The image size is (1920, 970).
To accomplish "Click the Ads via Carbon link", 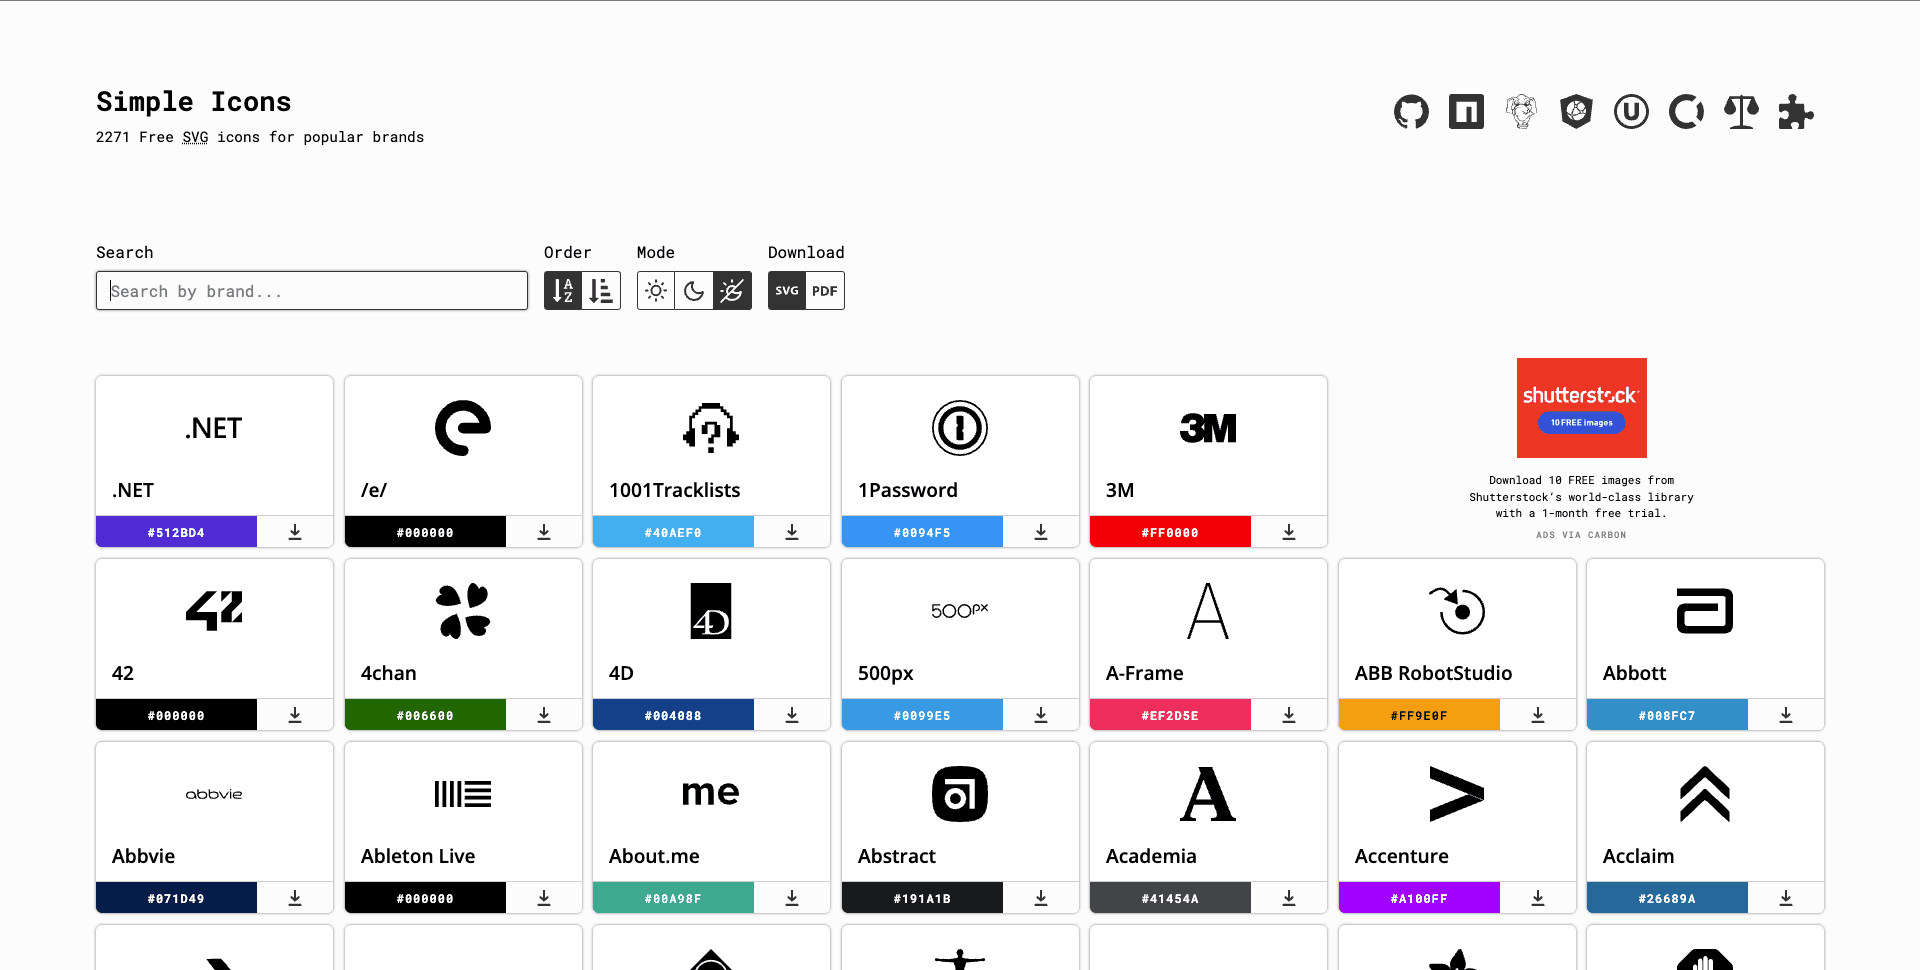I will 1581,535.
